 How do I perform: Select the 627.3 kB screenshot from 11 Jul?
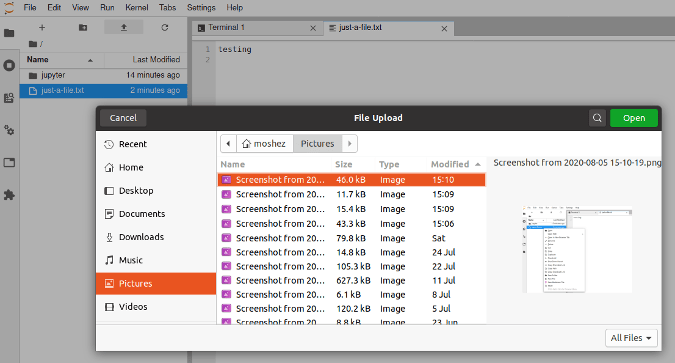[351, 281]
